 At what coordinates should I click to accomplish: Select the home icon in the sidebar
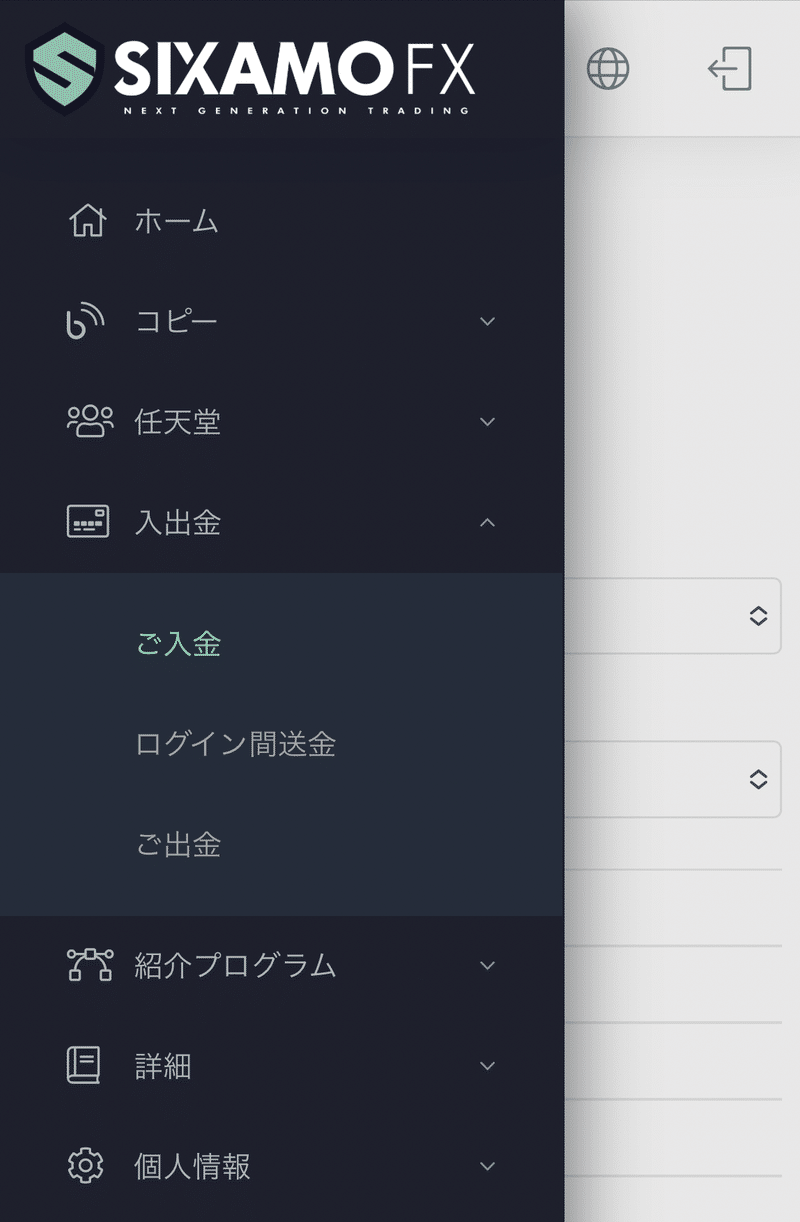tap(88, 221)
